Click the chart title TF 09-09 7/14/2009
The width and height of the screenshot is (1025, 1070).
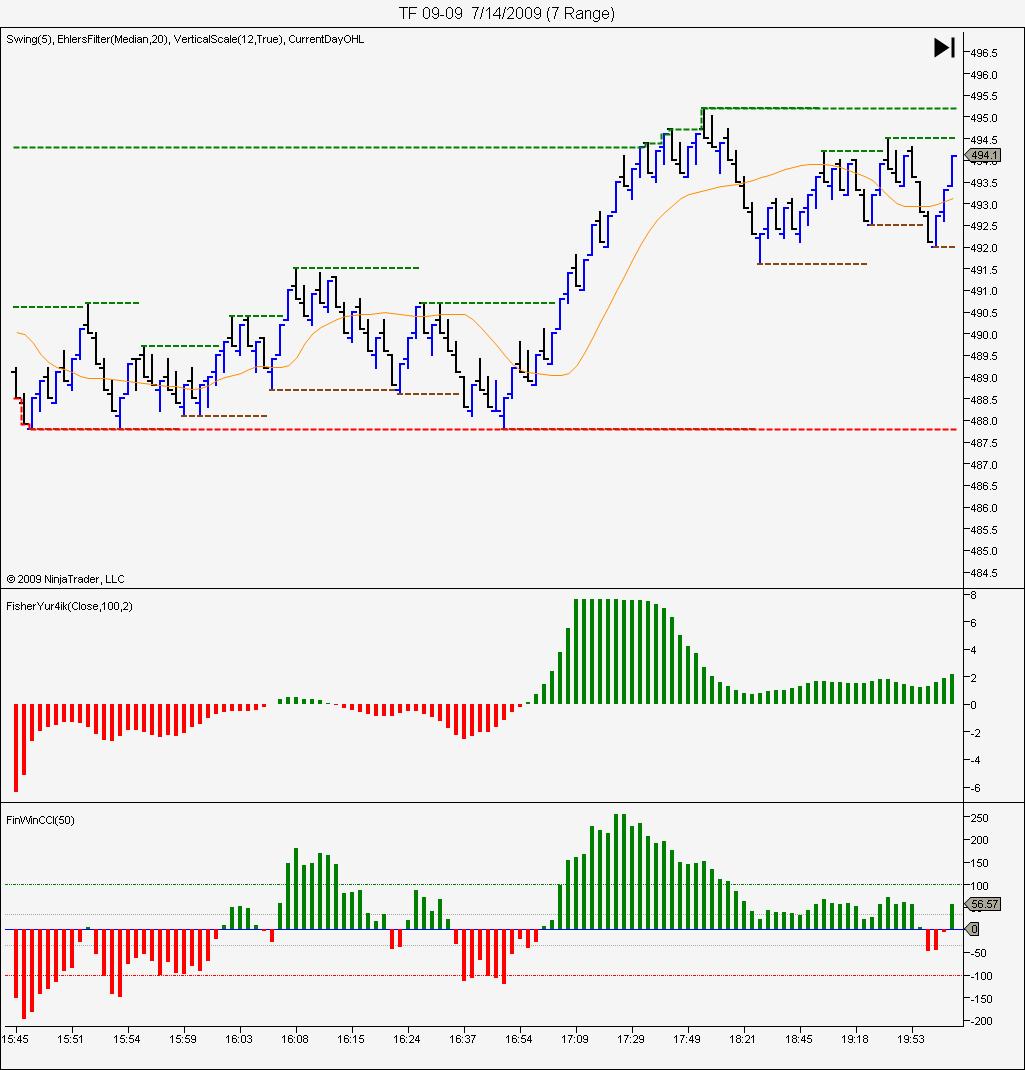coord(507,13)
